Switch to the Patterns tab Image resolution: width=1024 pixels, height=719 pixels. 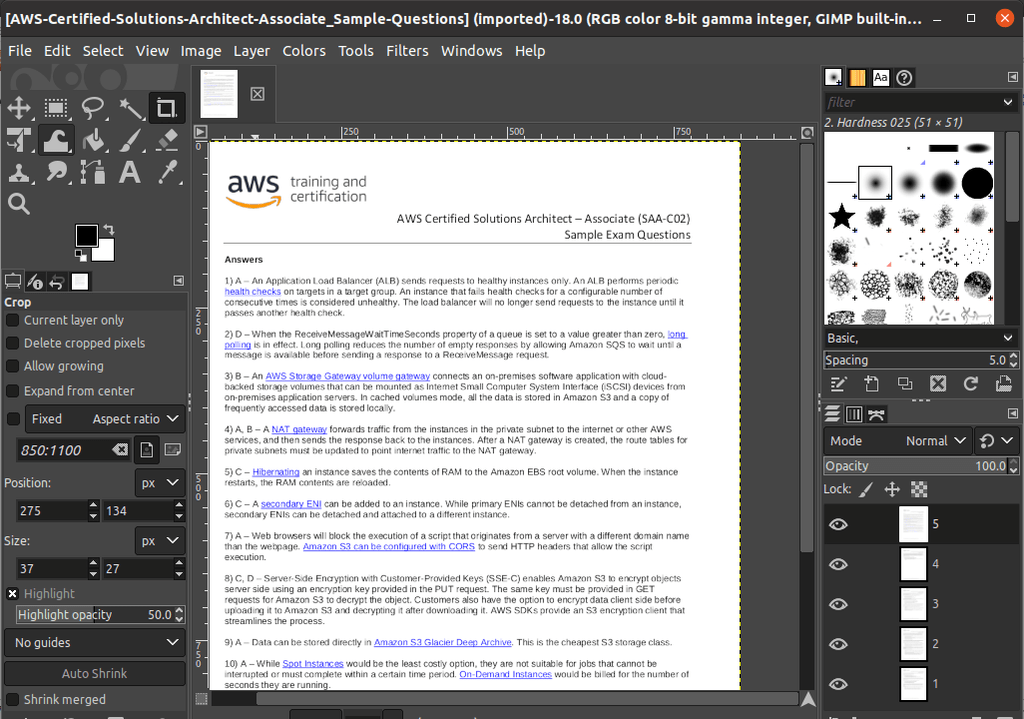[x=857, y=78]
